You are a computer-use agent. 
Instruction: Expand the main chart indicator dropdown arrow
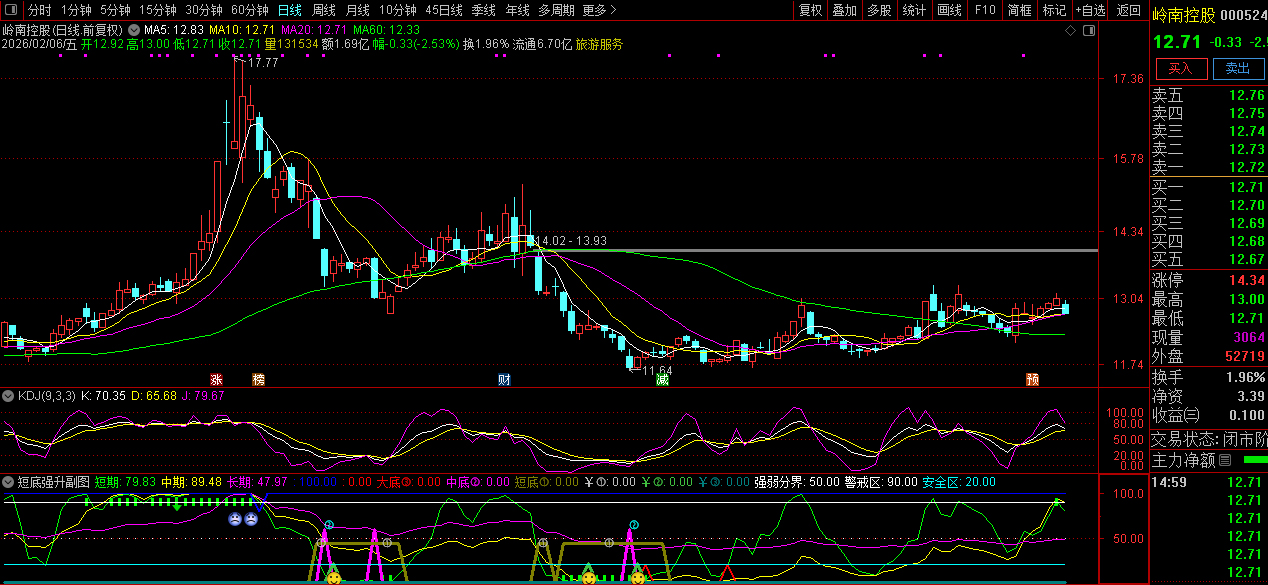(x=135, y=31)
